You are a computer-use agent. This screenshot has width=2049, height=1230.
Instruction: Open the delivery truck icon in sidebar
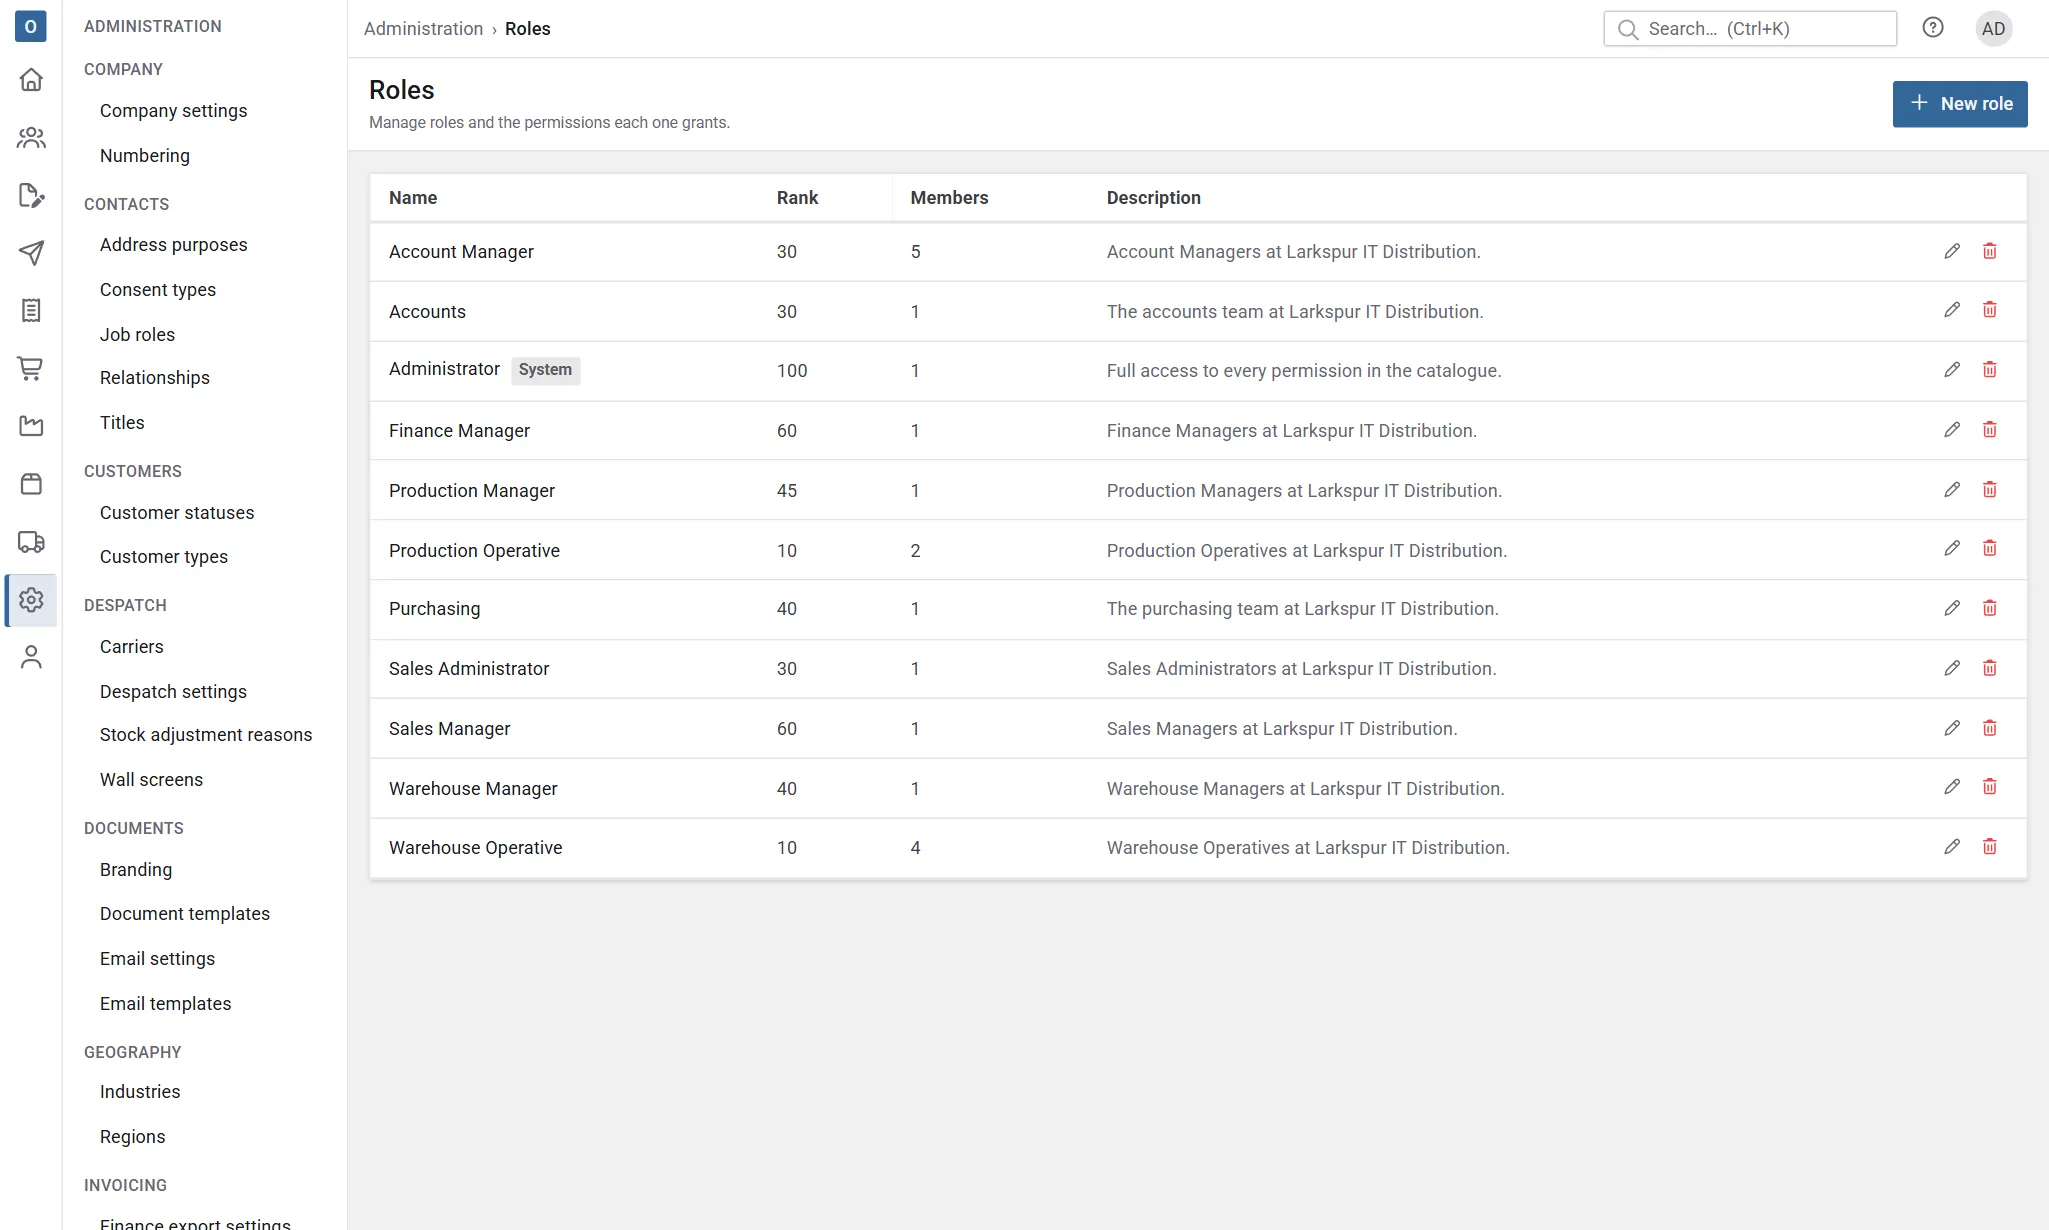pos(31,542)
